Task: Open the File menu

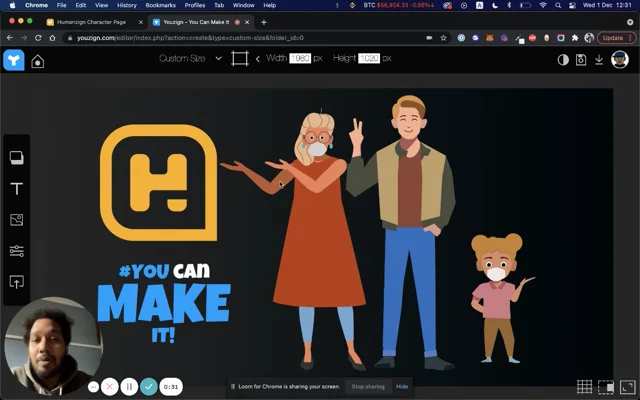Action: 61,5
